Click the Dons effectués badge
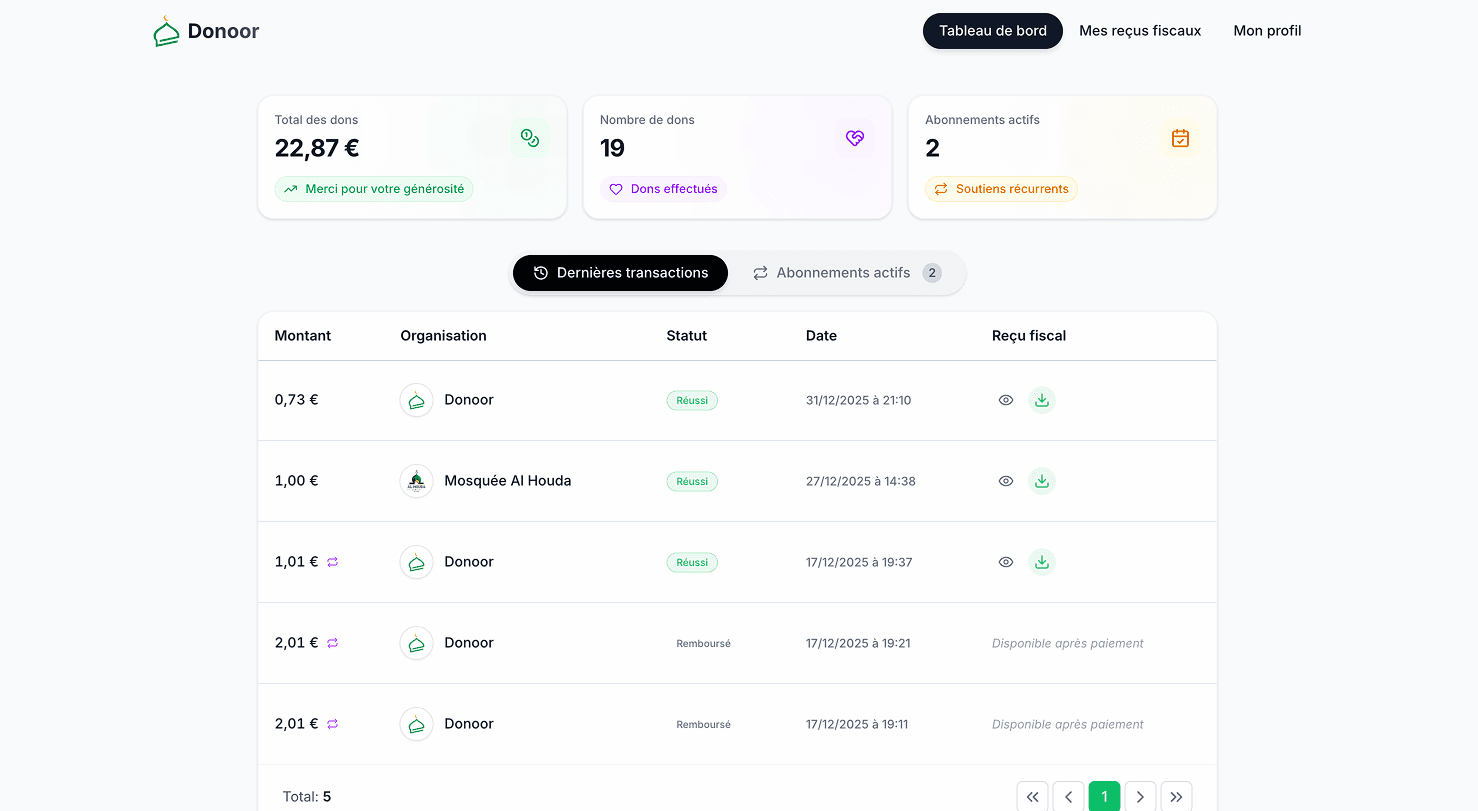 (663, 189)
